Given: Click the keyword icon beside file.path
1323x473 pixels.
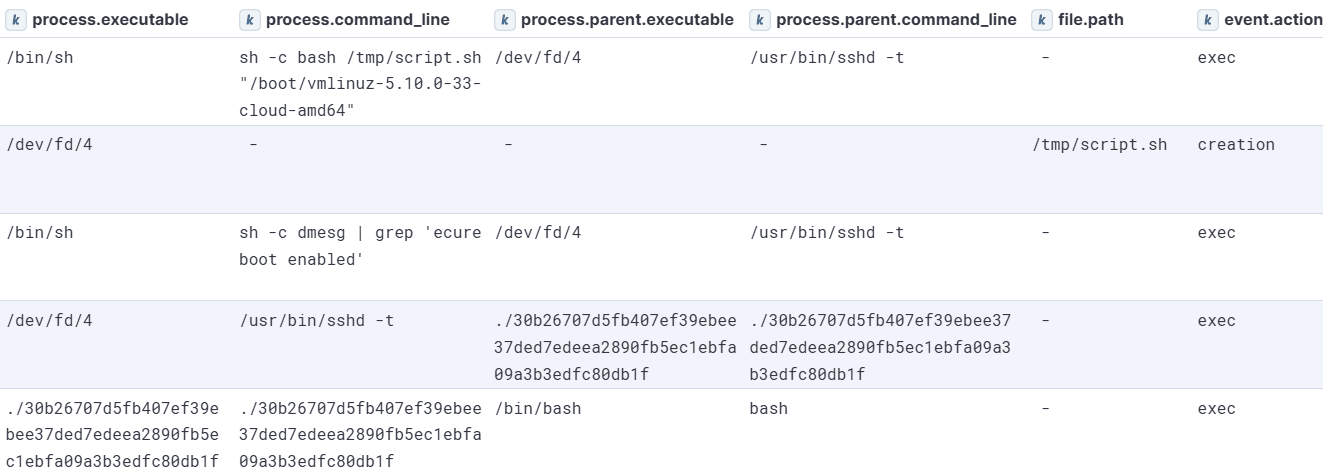Looking at the screenshot, I should coord(1043,20).
